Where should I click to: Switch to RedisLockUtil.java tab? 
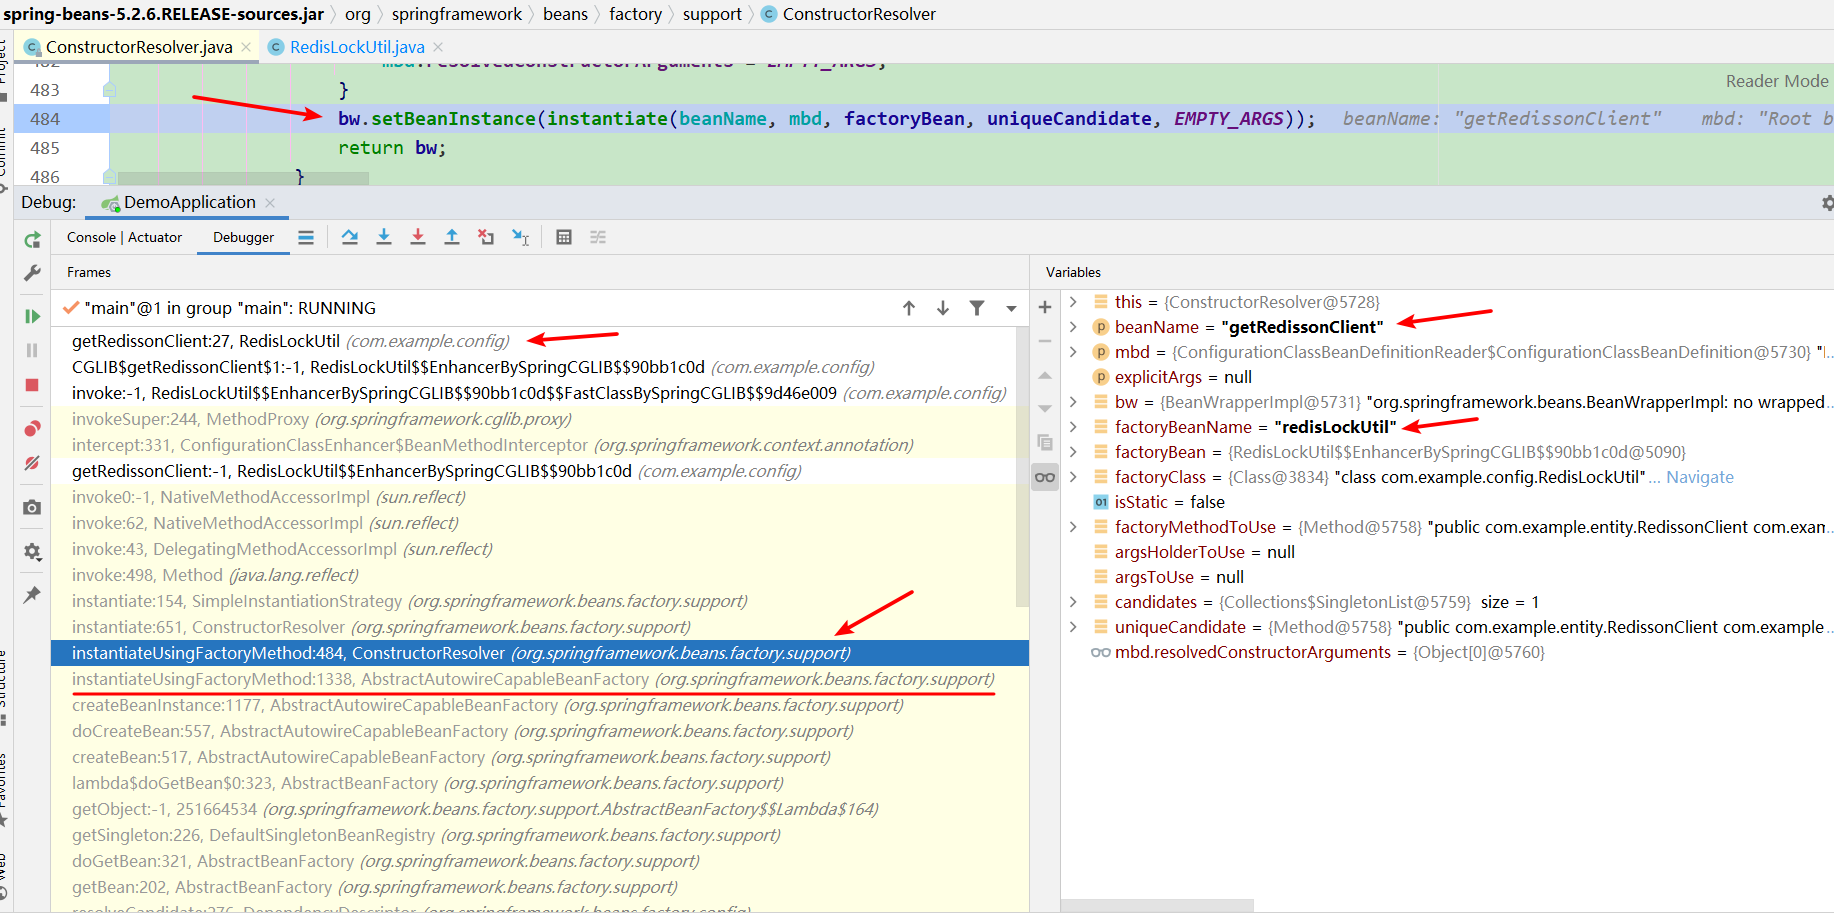[x=357, y=47]
